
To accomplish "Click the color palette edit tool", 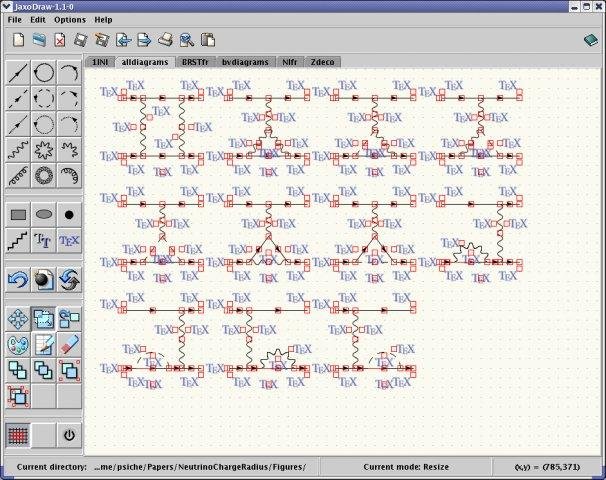I will pos(18,344).
